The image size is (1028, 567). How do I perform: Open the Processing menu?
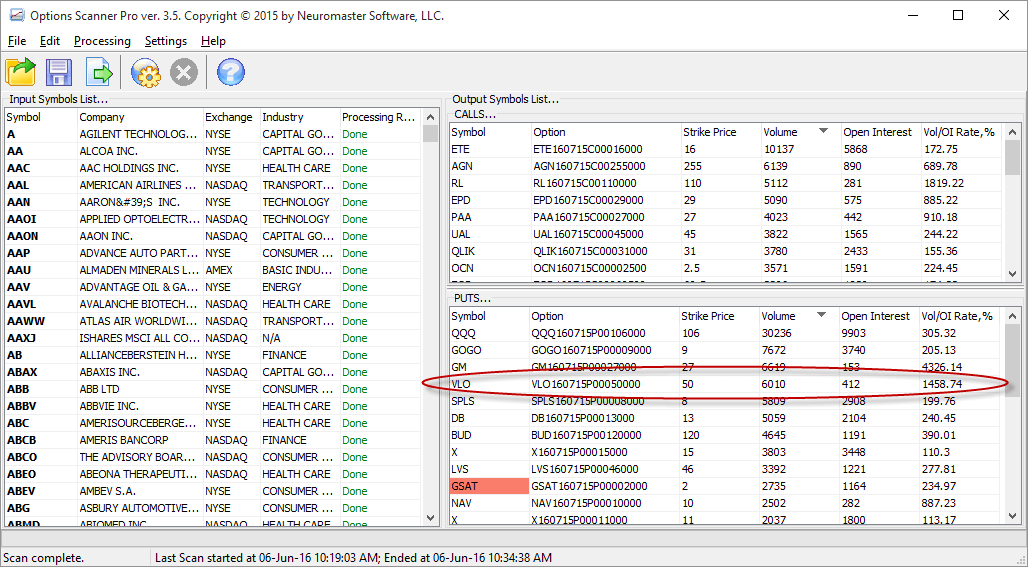point(102,41)
